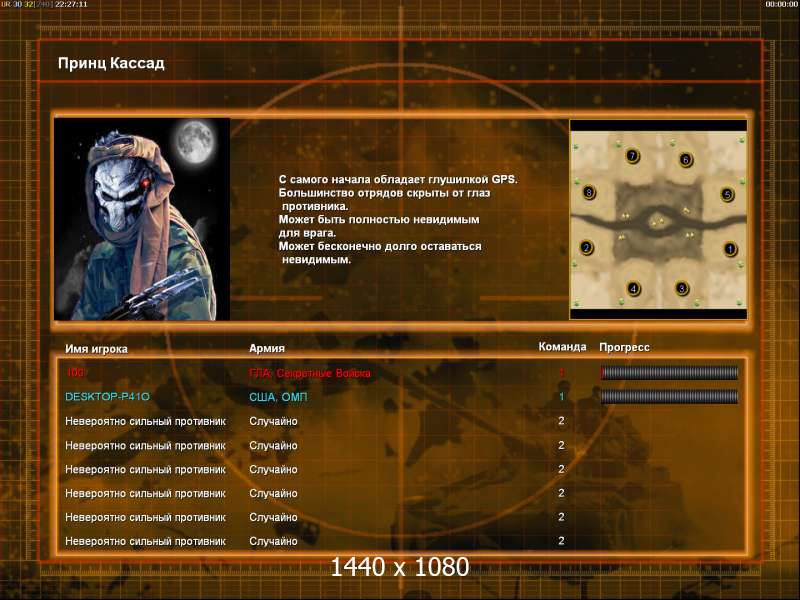Pick start position marker 7 on the minimap
The height and width of the screenshot is (600, 800).
[x=632, y=156]
